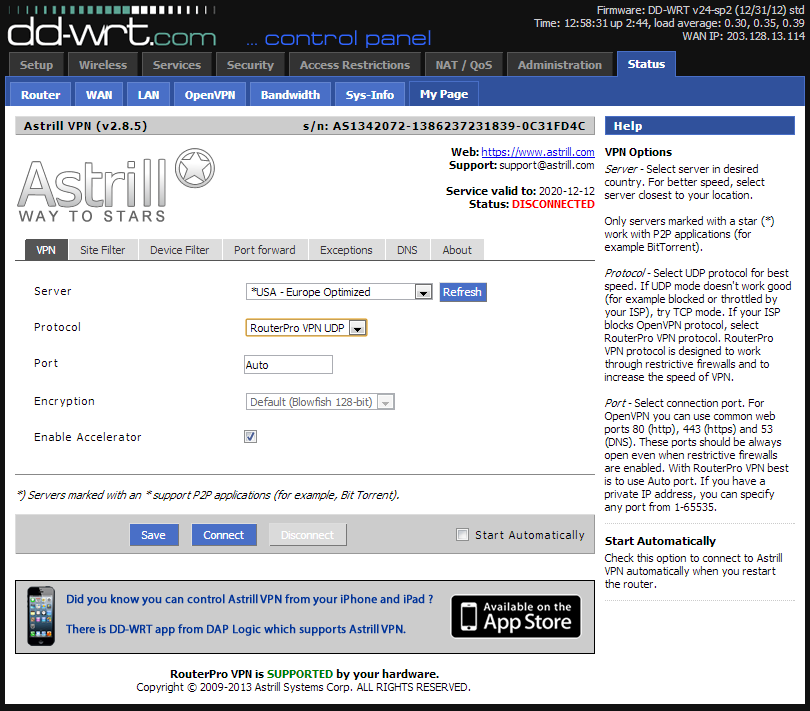Open the Sys-Info sub-tab
Screen dimensions: 810x711
(370, 95)
